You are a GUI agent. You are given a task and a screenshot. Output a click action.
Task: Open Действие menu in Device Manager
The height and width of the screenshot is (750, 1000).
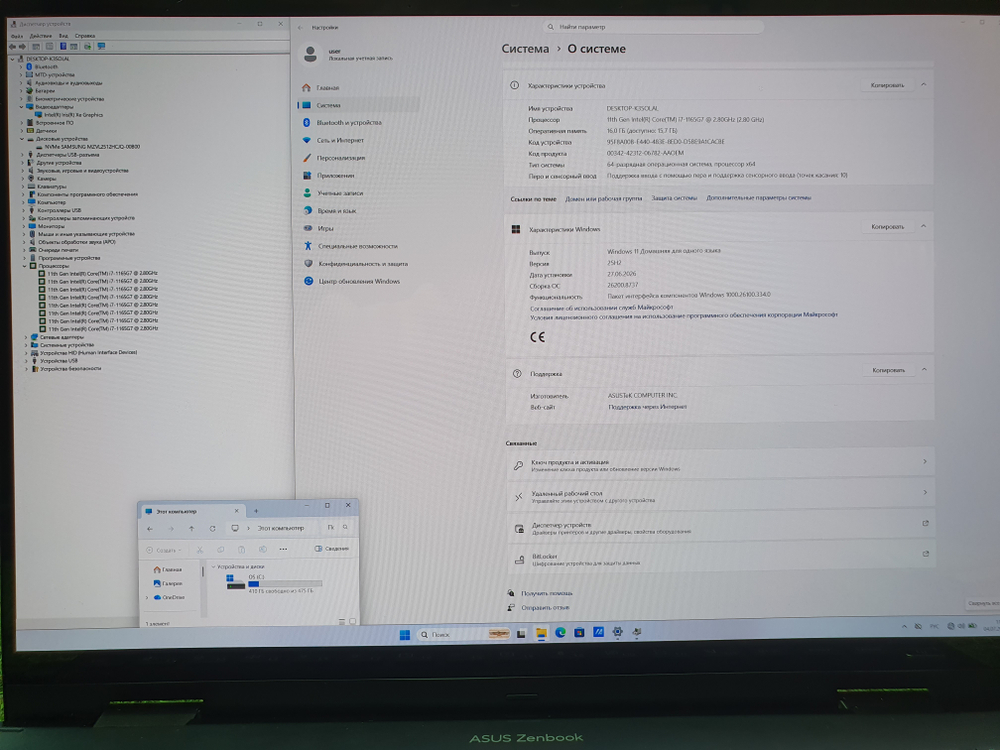pos(40,36)
